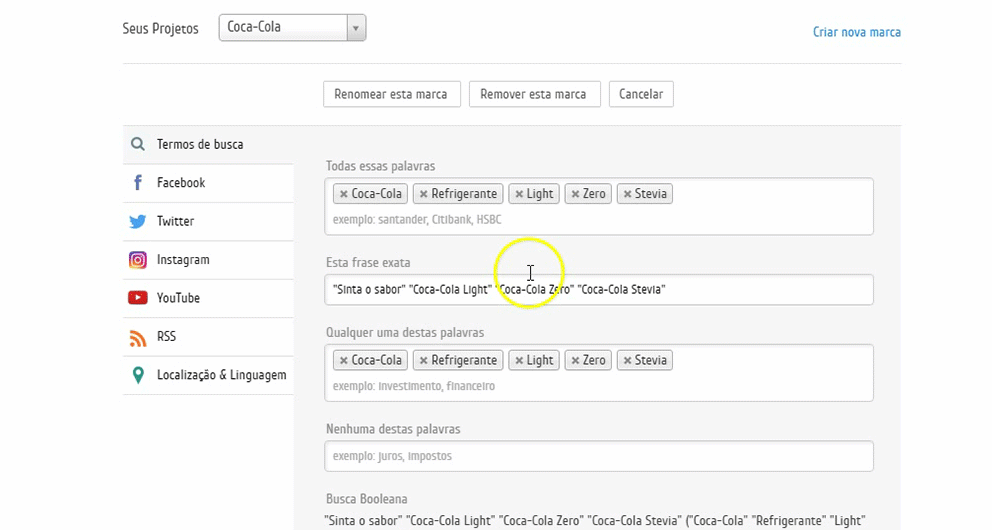
Task: Remove Stevia tag in Qualquer uma destas palavras
Action: coord(627,360)
